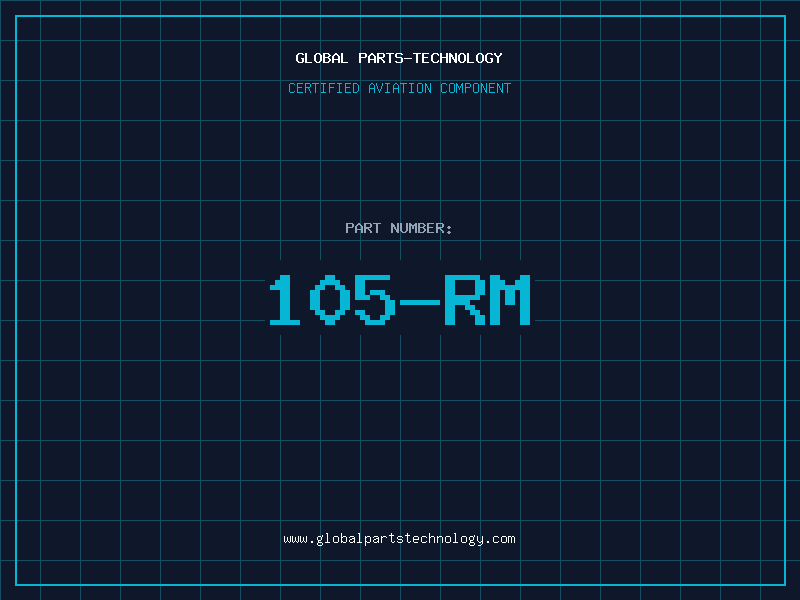Click PARTS-TECHNOLOGY in the heading
This screenshot has width=800, height=600.
[x=430, y=58]
